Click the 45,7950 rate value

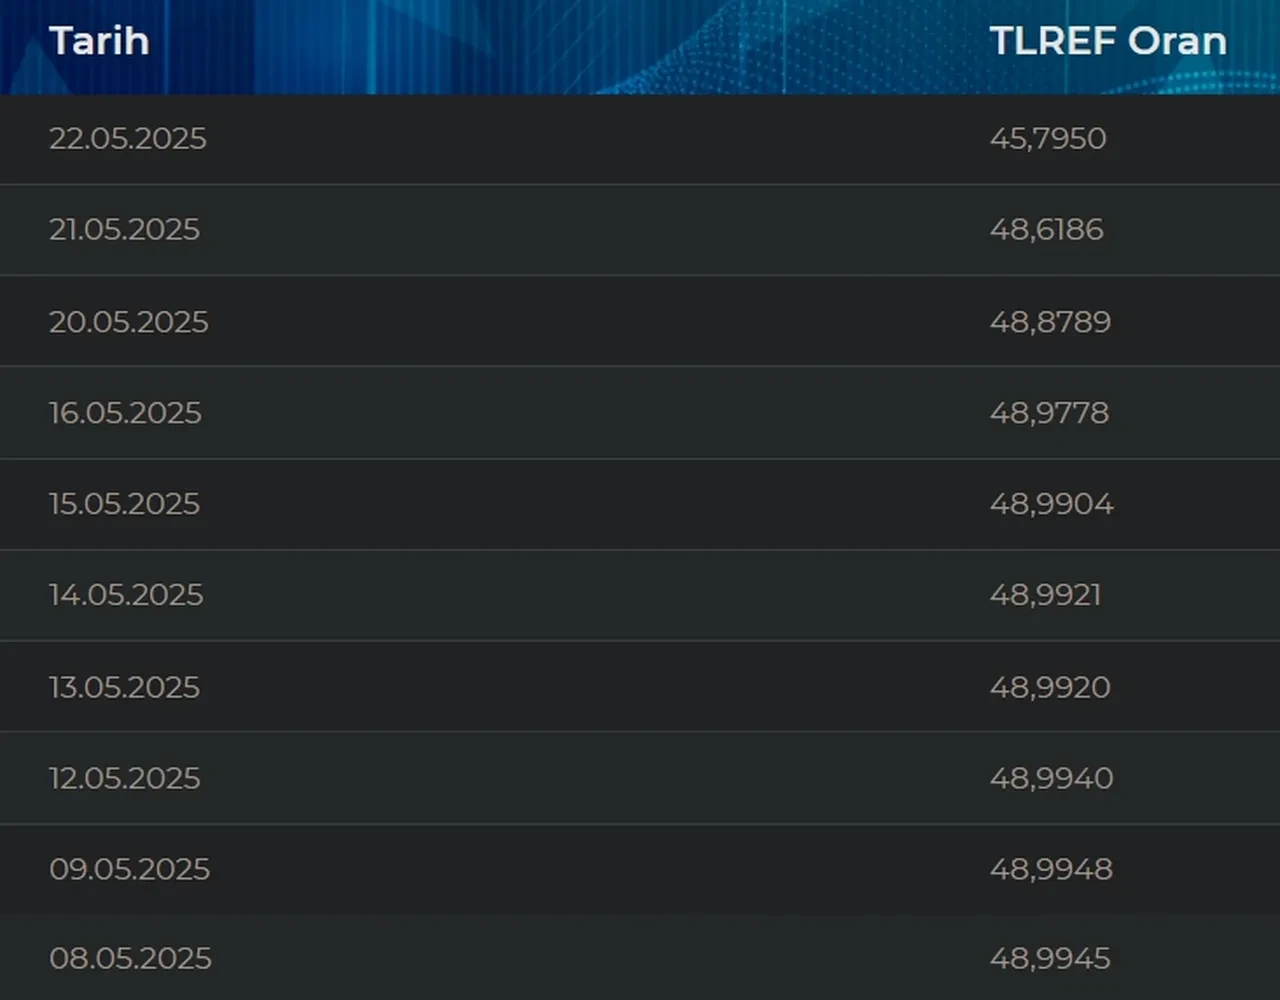[1047, 138]
